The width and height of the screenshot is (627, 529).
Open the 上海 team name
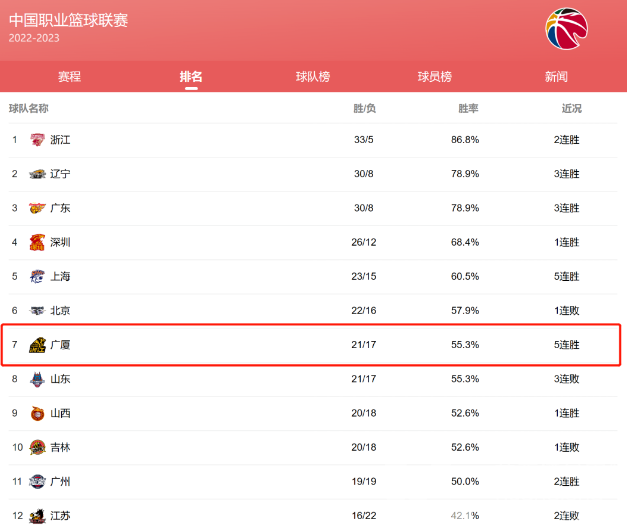[60, 276]
